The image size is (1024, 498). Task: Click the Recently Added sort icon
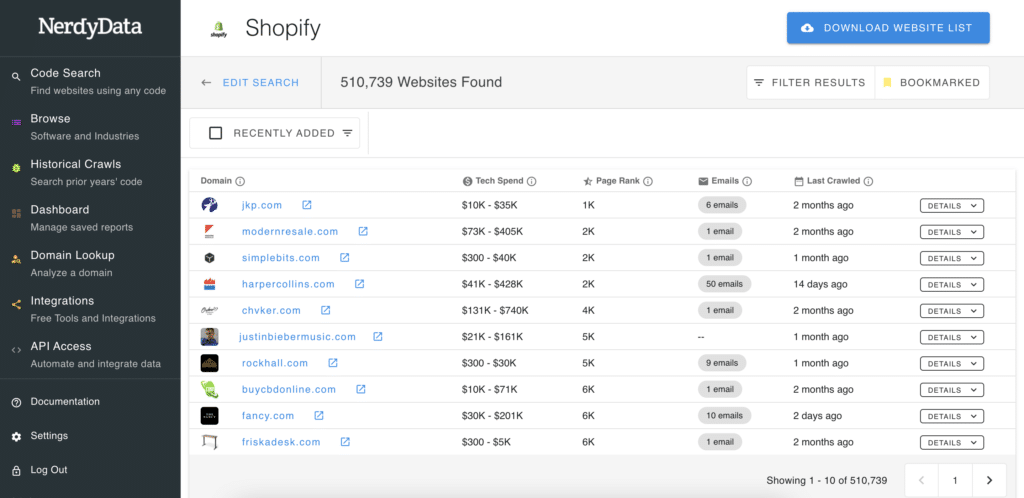pos(347,133)
